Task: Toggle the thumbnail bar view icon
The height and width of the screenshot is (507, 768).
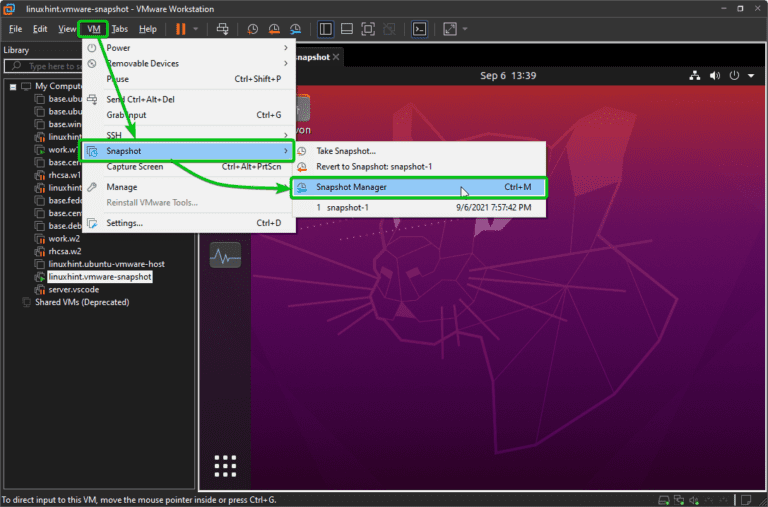Action: tap(347, 29)
